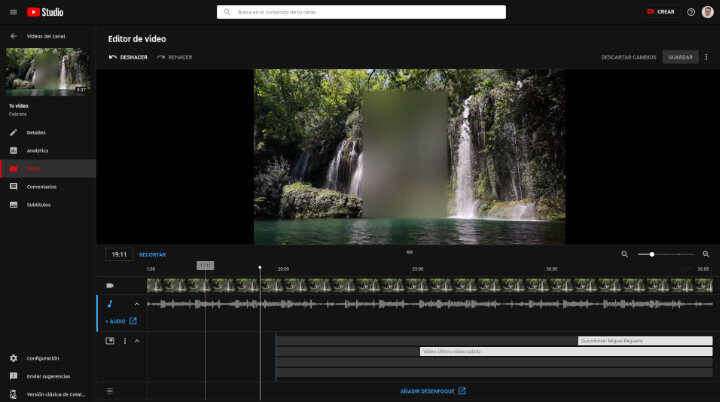Click + Audio link
This screenshot has height=402, width=720.
point(115,321)
